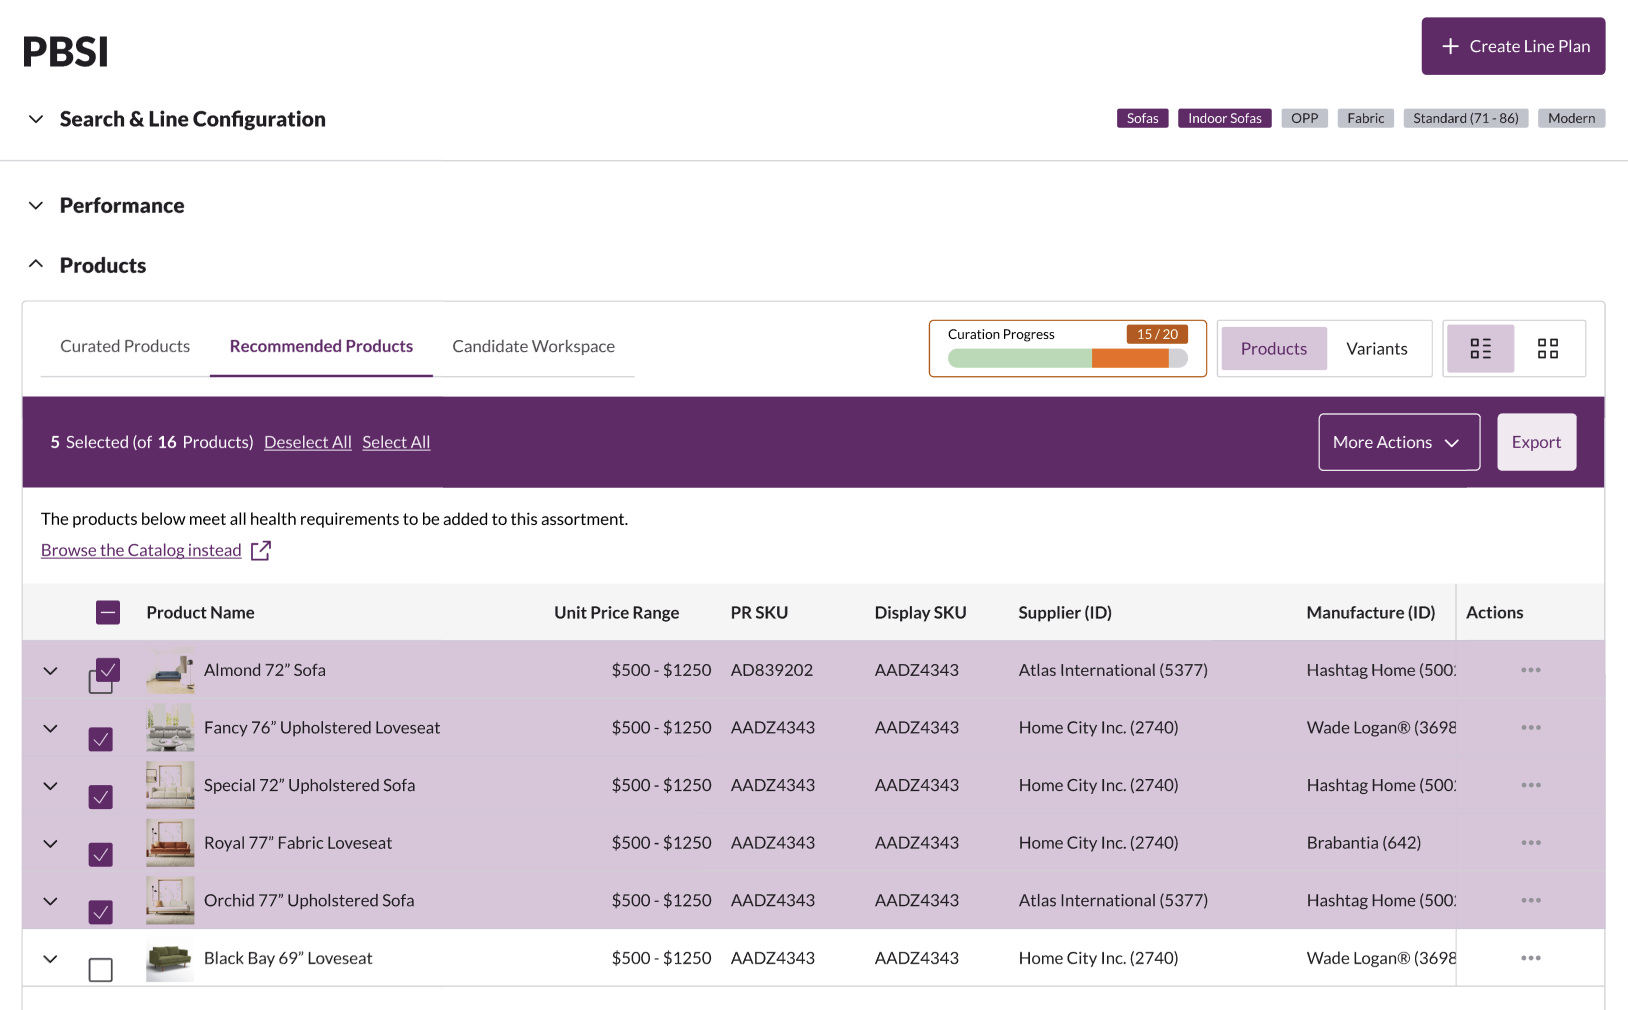Click the Orchid 77" Upholstered Sofa thumbnail

(x=170, y=901)
